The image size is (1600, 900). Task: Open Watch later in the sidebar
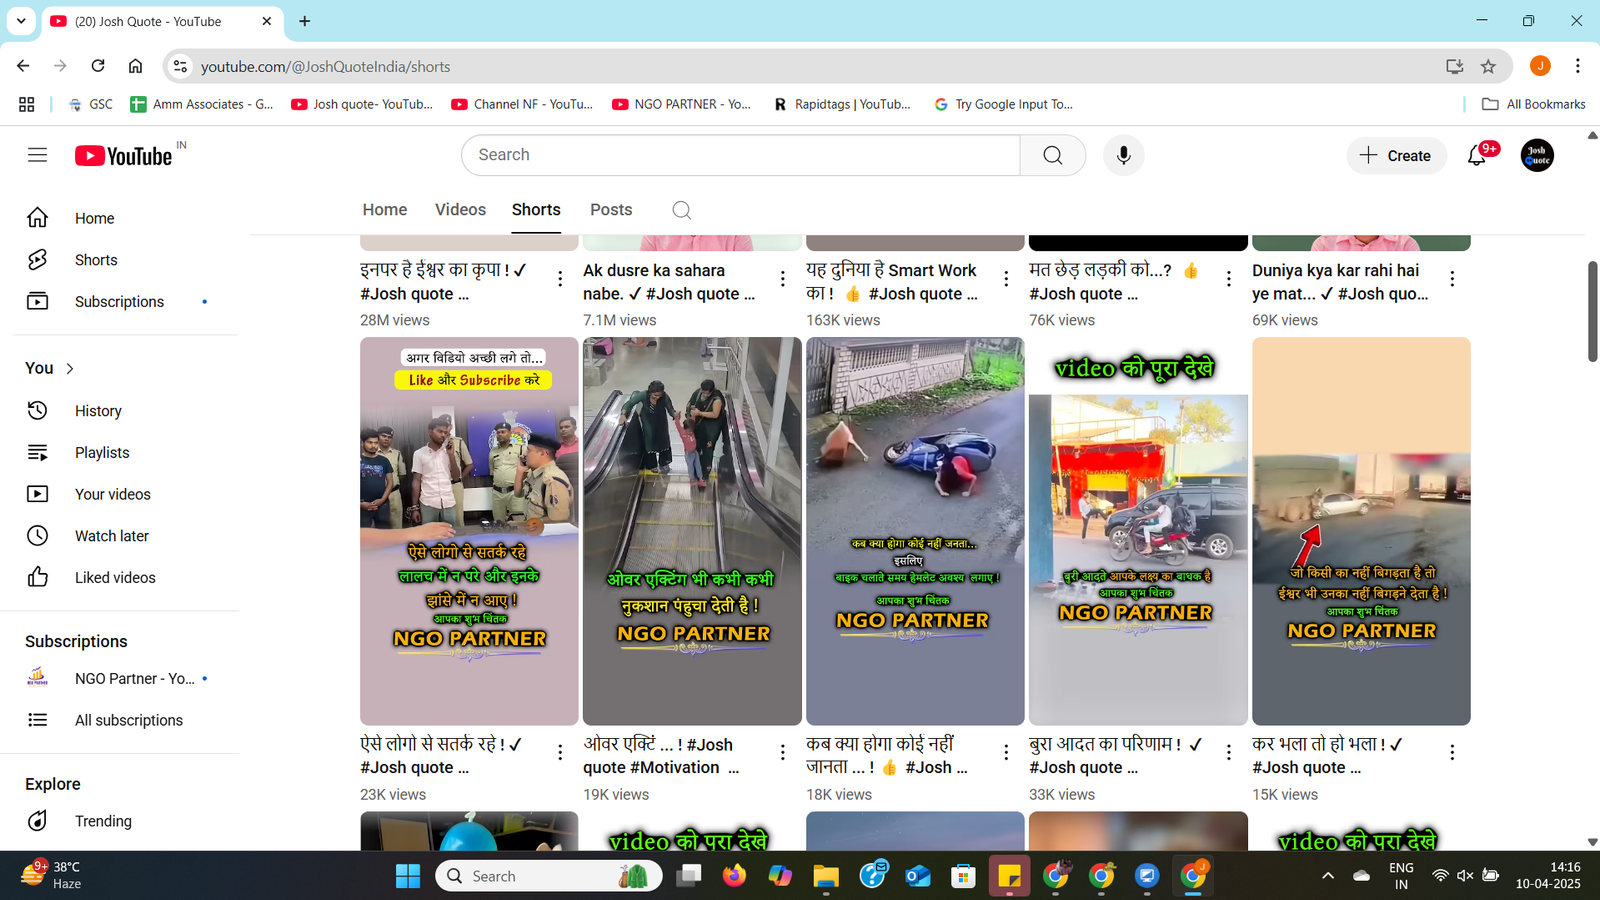111,536
